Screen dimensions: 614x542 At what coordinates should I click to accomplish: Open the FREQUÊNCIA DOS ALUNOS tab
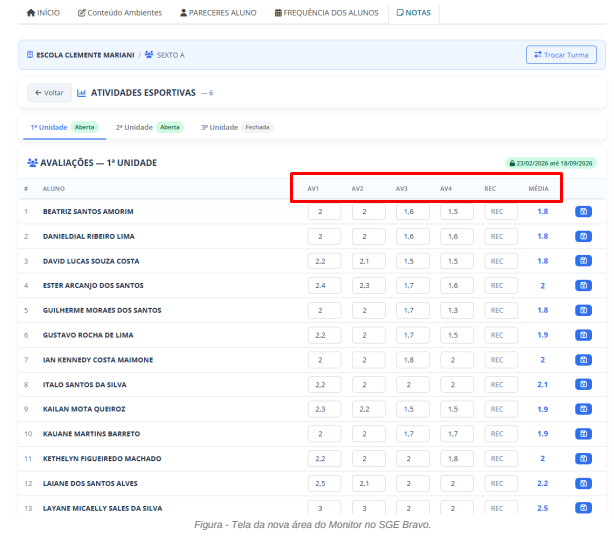326,13
